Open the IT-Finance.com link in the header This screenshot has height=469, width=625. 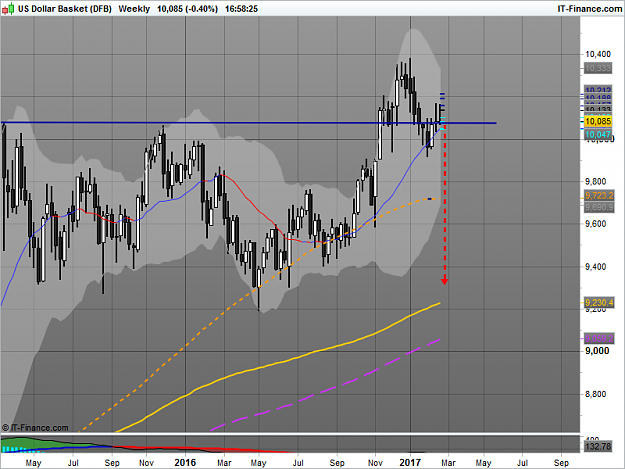[589, 9]
